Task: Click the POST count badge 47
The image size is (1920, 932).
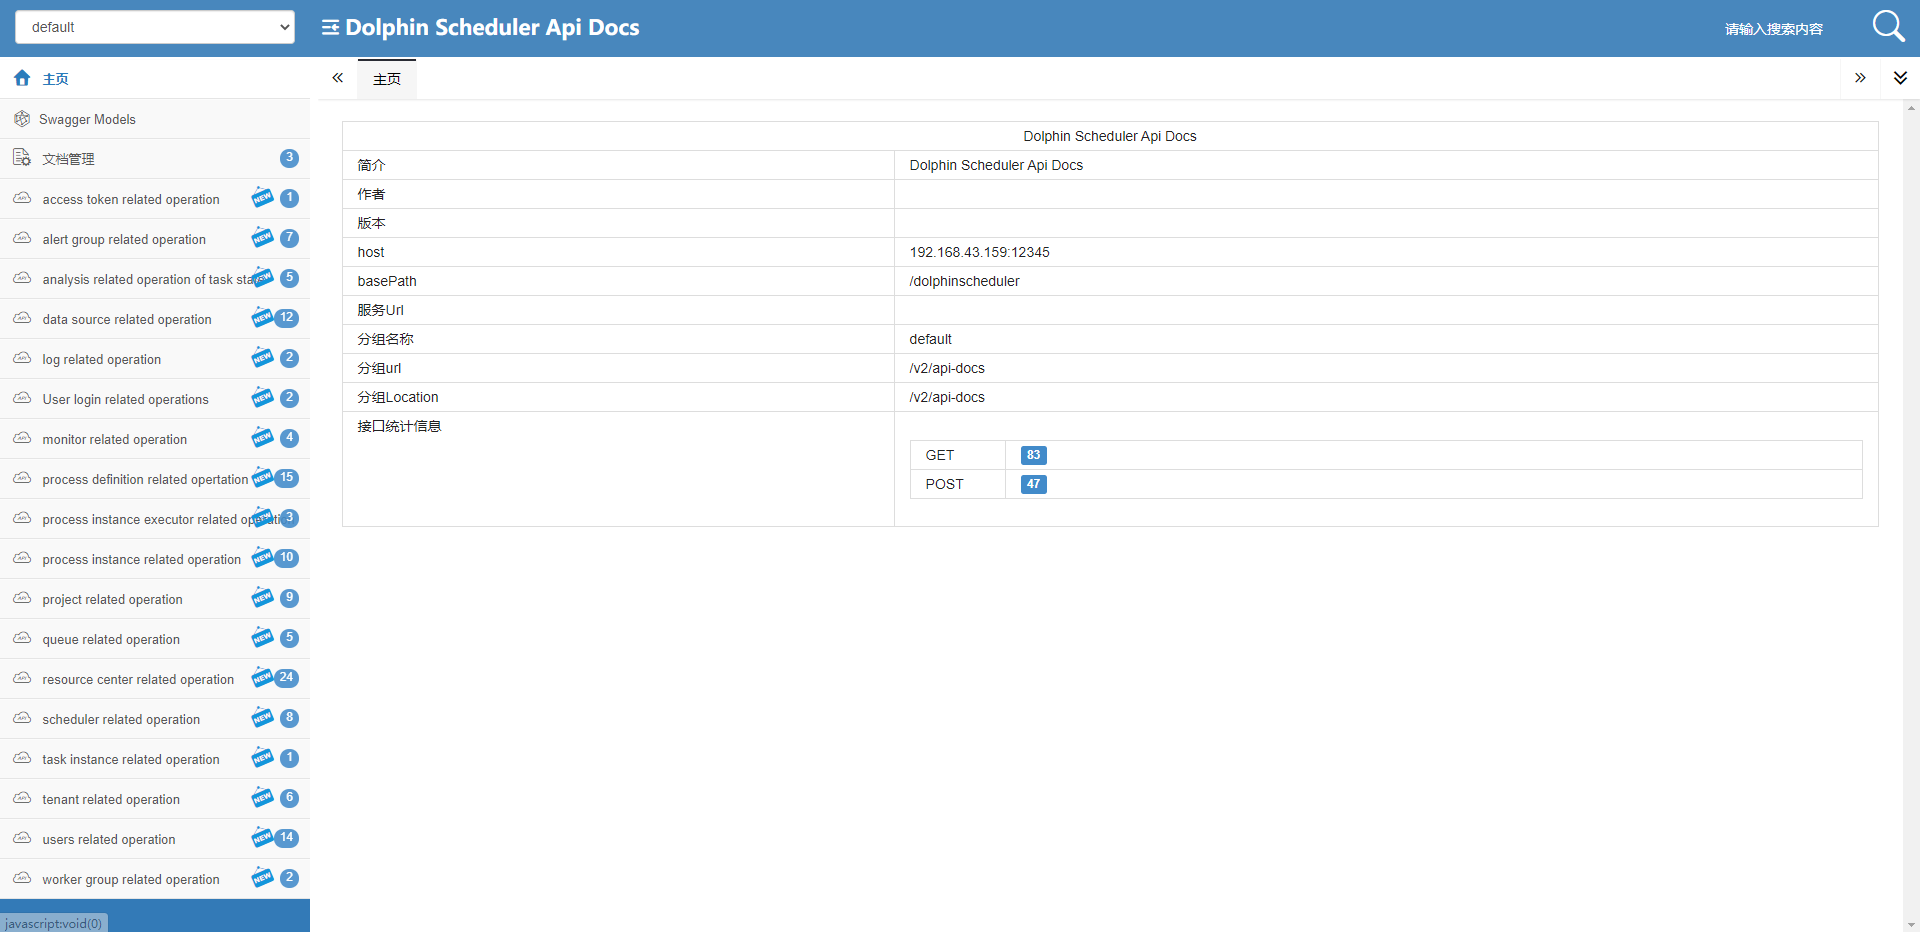Action: point(1033,484)
